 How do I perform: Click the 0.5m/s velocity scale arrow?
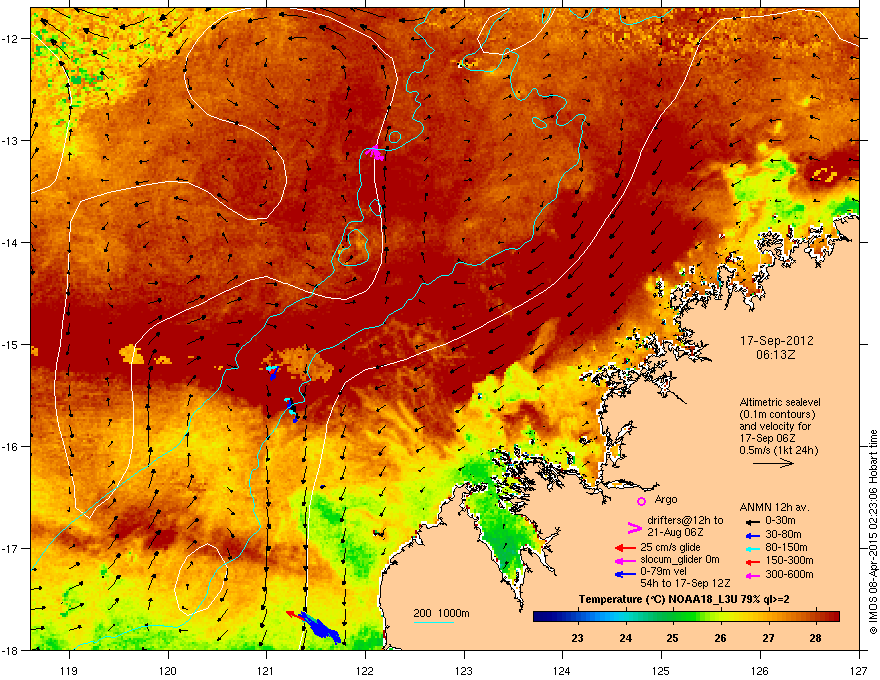[x=773, y=463]
